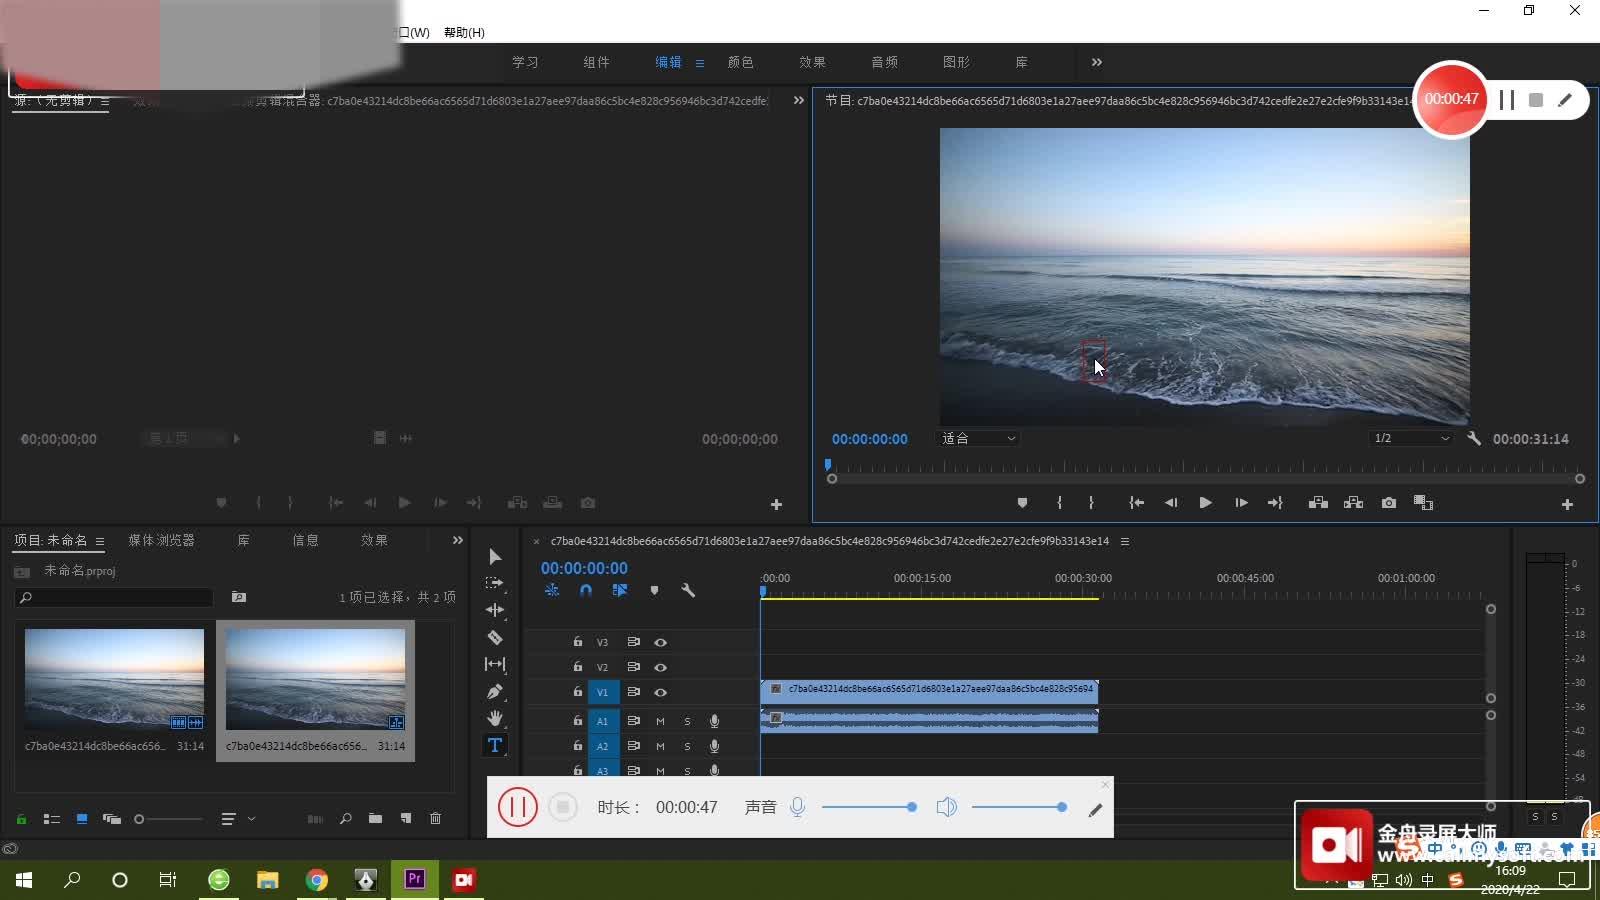This screenshot has width=1600, height=900.
Task: Click the Extract button in program monitor
Action: click(1353, 503)
